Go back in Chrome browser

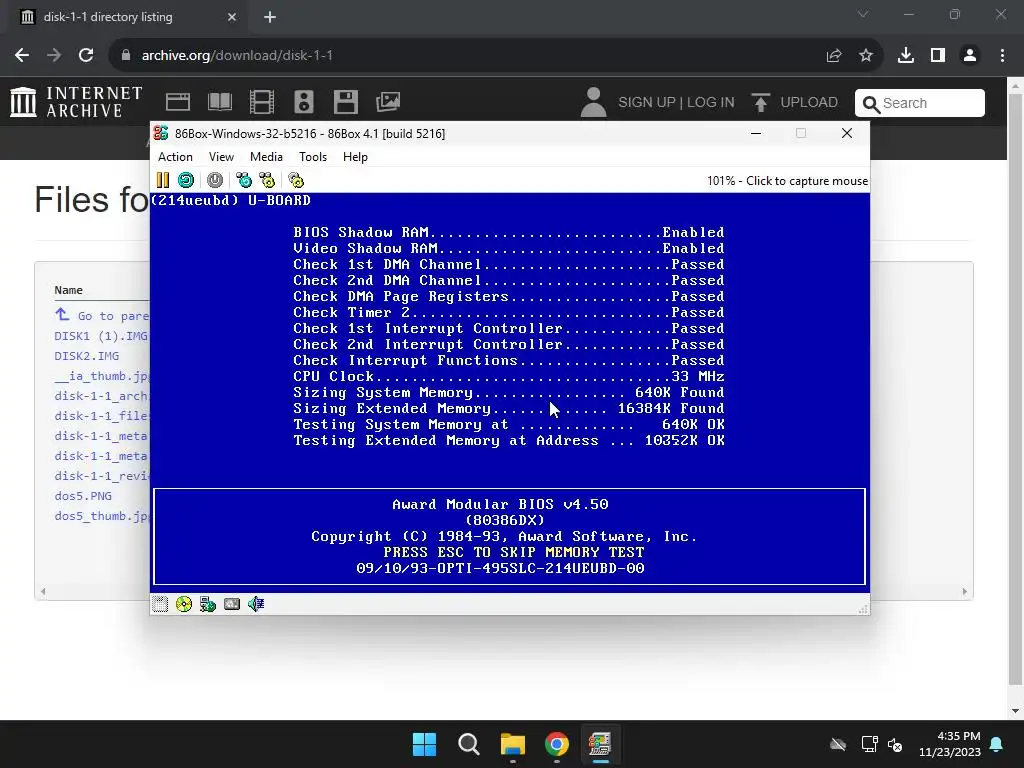22,56
